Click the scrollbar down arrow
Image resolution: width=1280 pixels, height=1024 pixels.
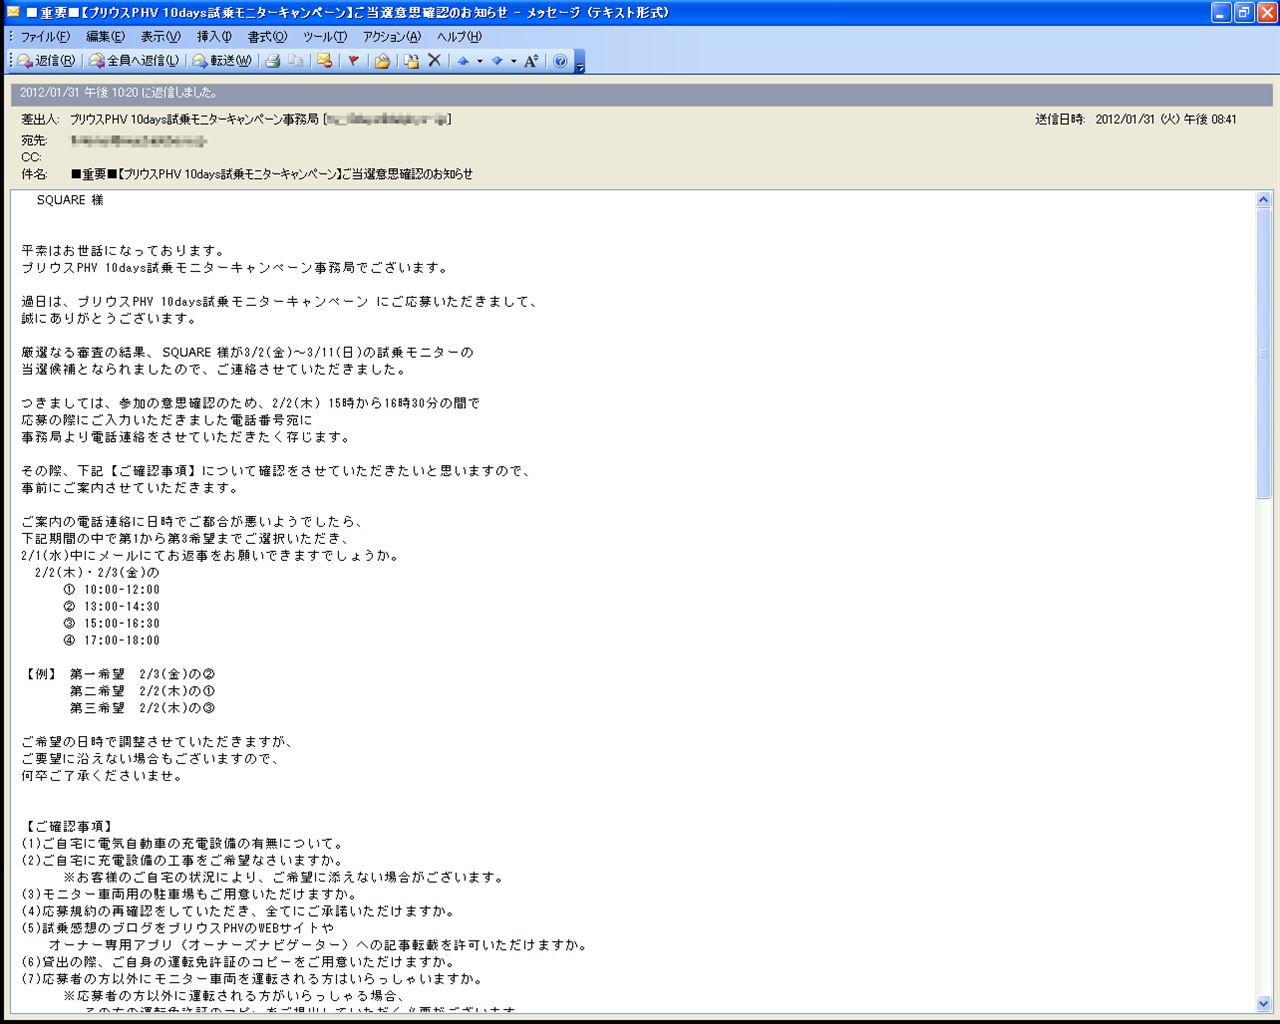(1264, 1003)
